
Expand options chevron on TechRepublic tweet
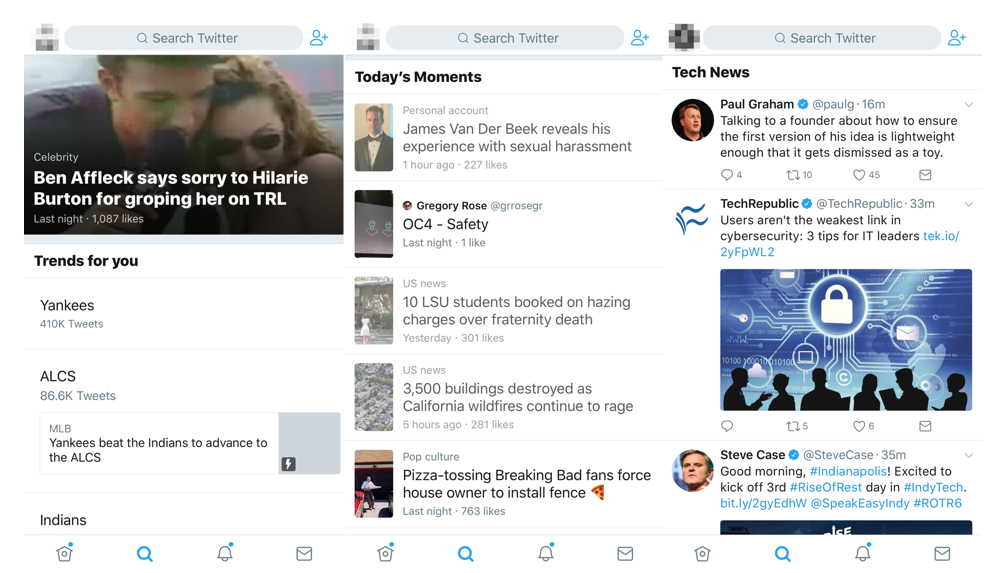click(x=969, y=204)
